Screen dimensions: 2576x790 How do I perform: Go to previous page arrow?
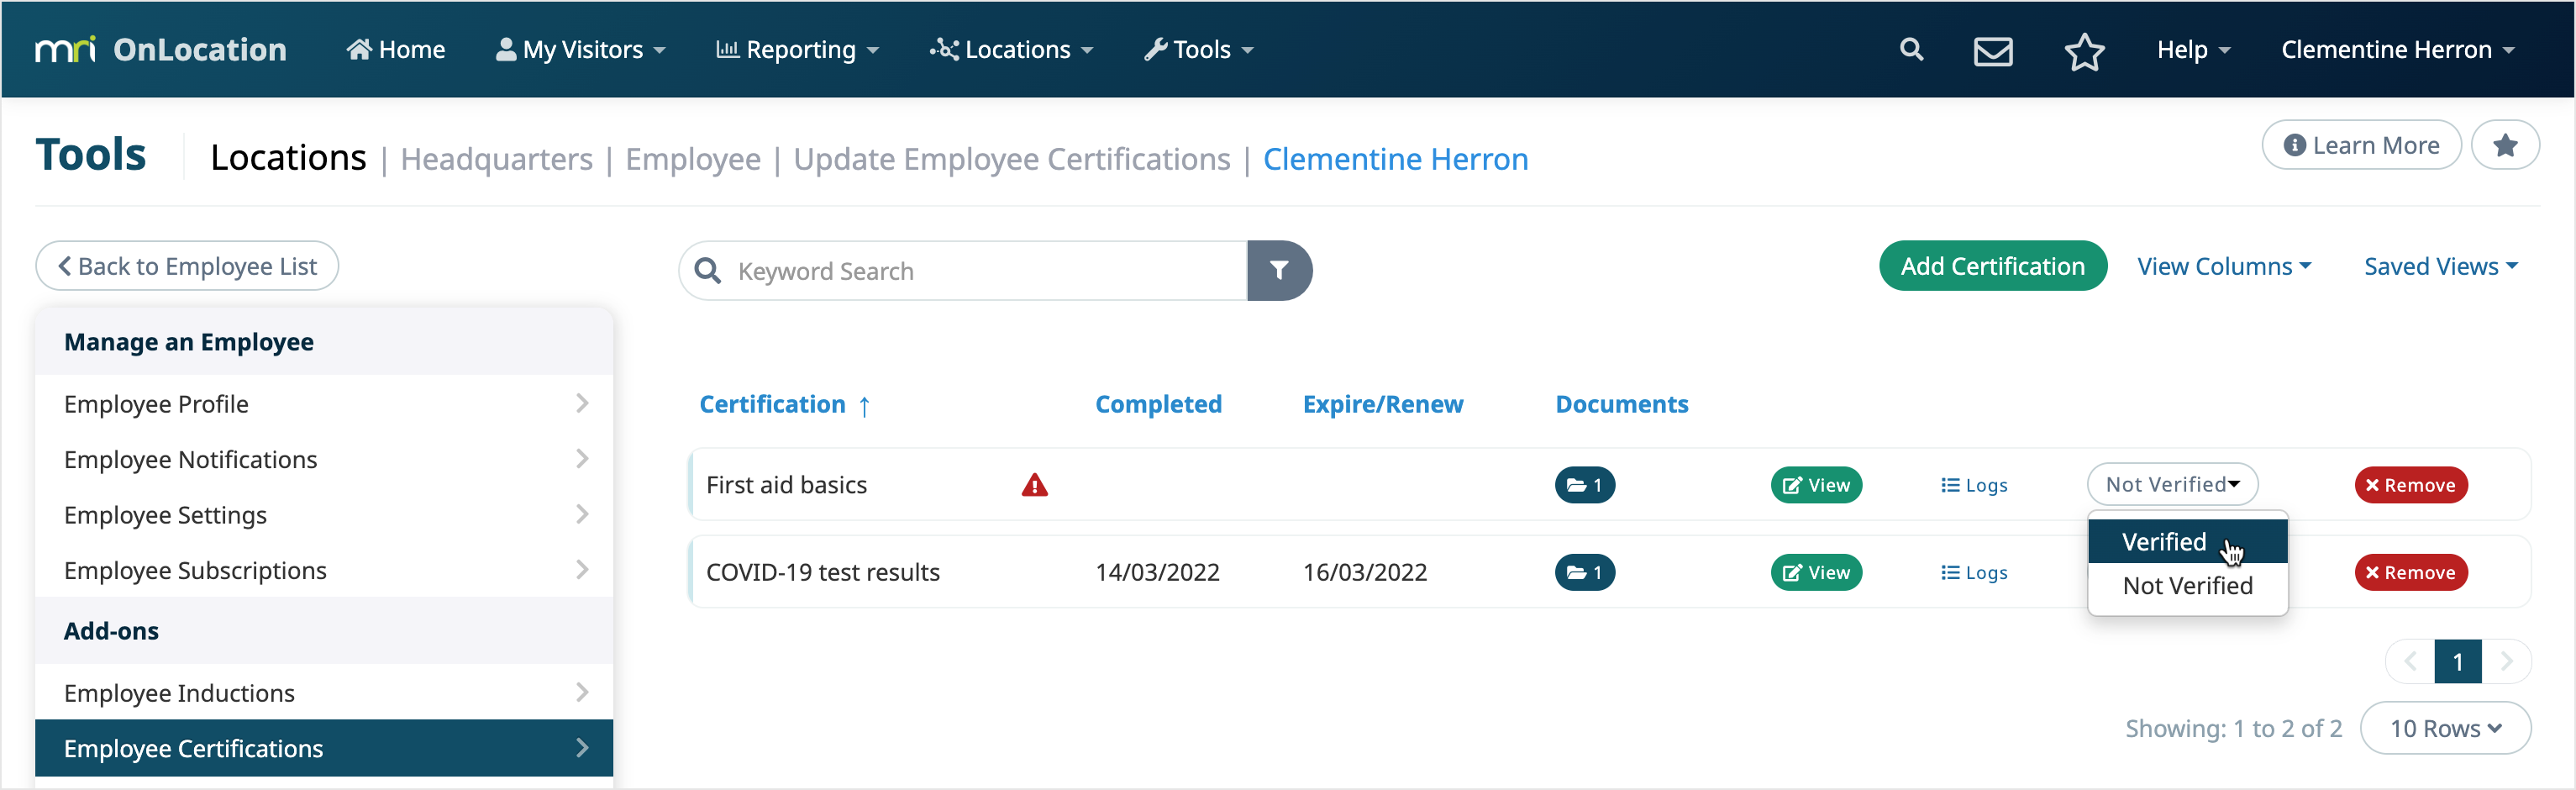pos(2410,661)
